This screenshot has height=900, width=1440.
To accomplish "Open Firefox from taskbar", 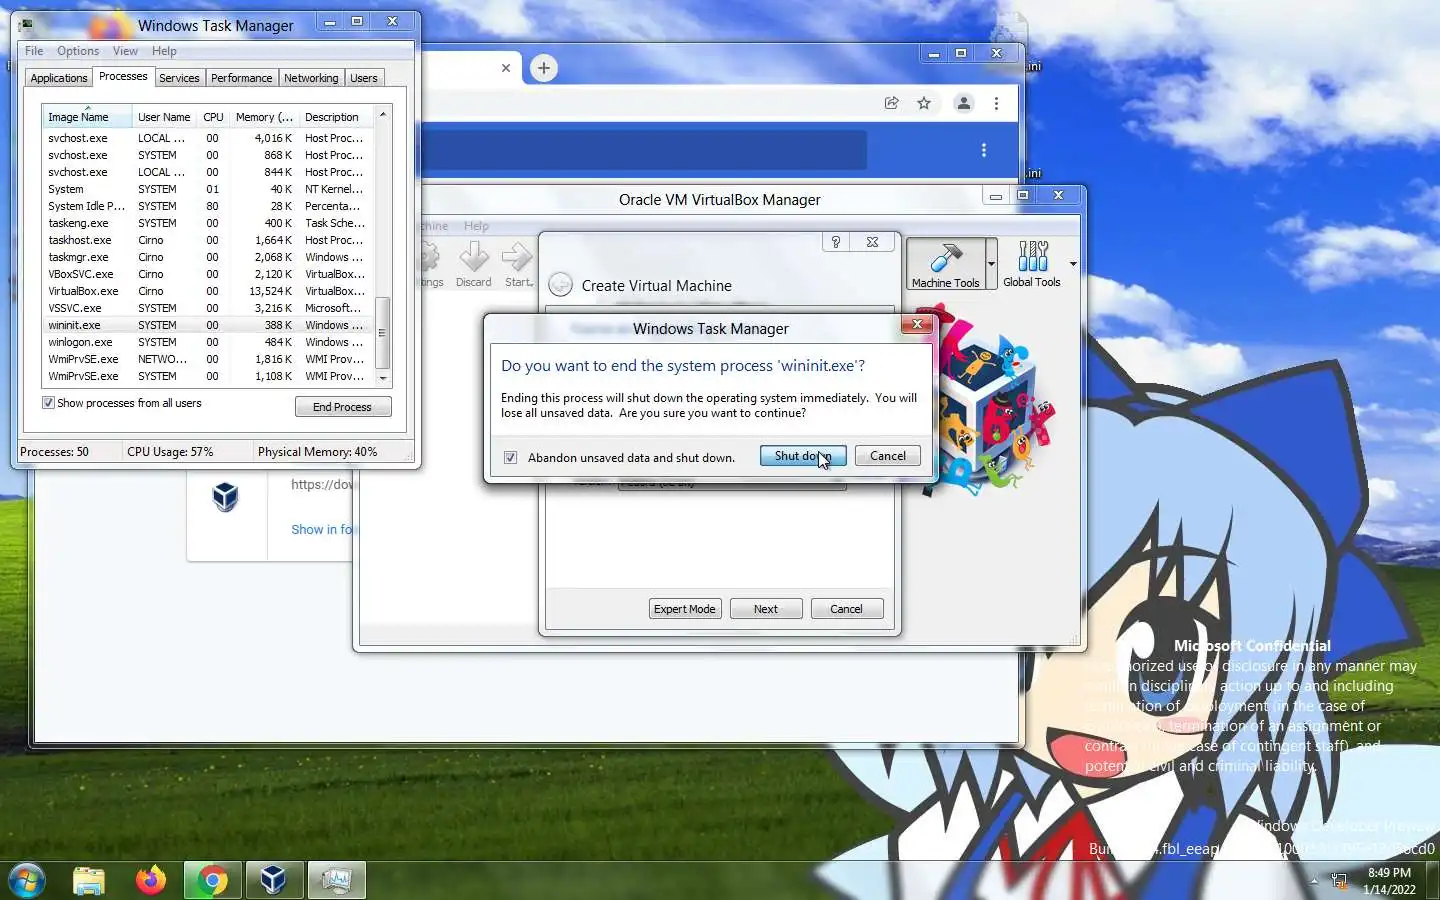I will tap(151, 880).
